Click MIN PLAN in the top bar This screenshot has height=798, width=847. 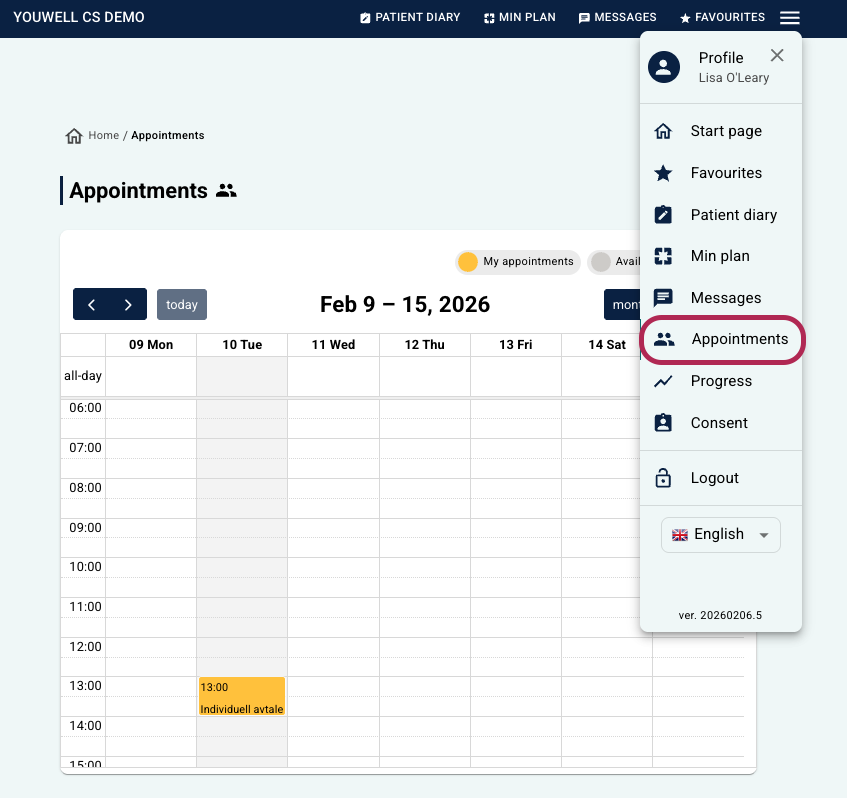[x=520, y=17]
